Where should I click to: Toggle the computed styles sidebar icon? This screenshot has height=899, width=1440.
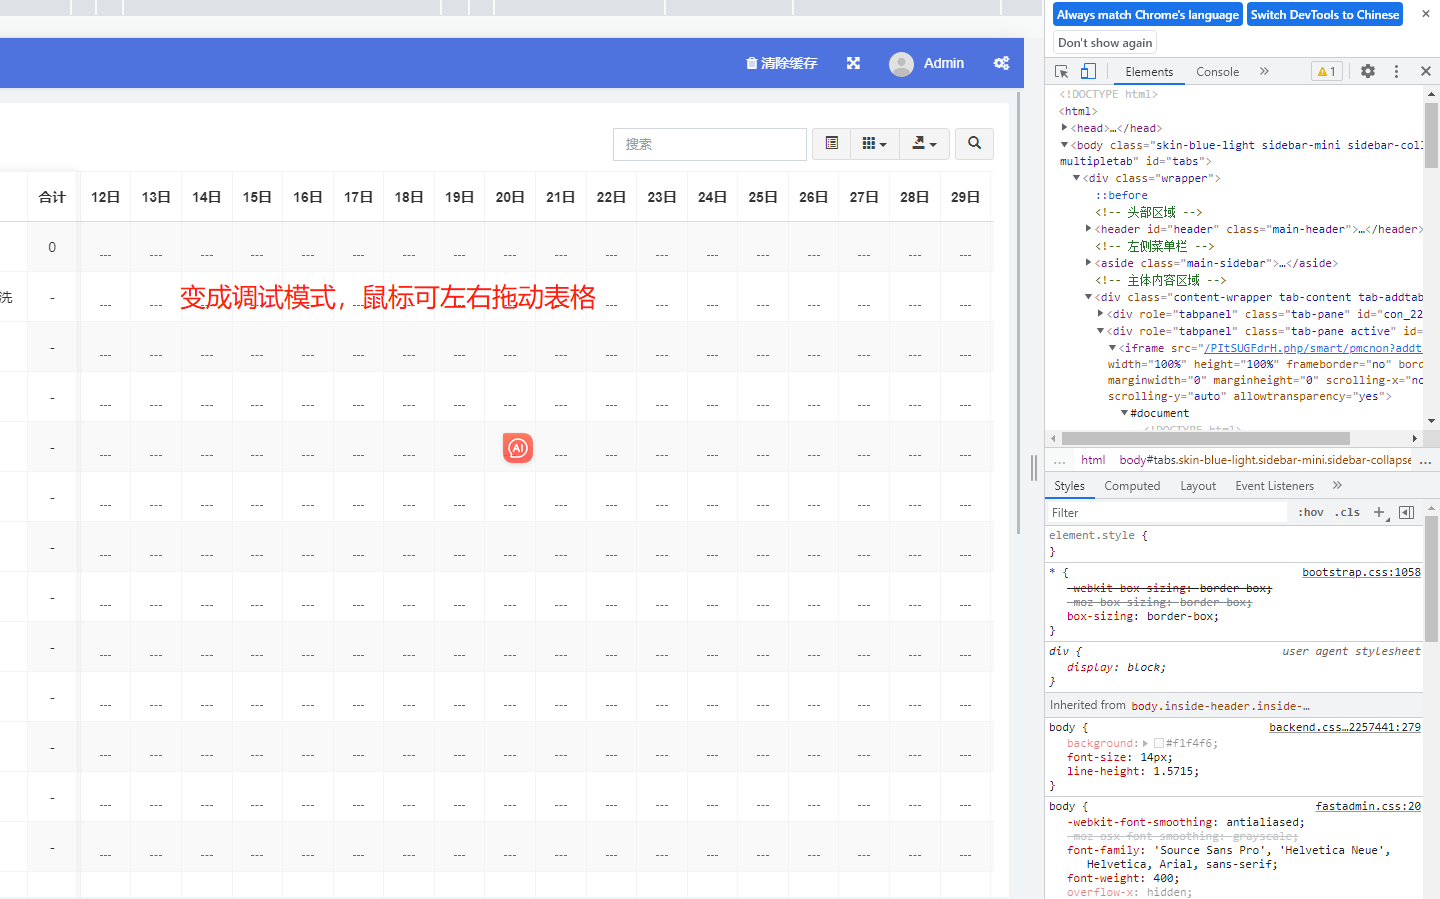(x=1406, y=513)
